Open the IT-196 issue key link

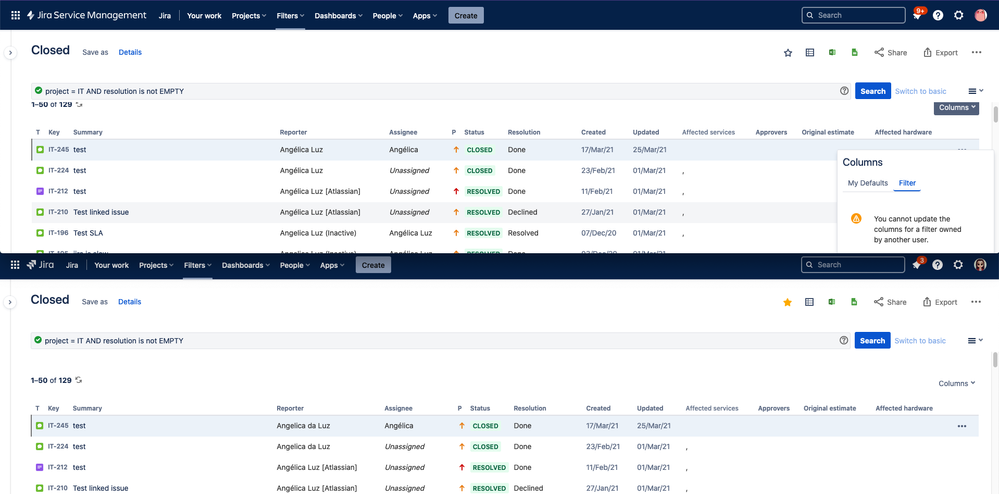coord(58,233)
